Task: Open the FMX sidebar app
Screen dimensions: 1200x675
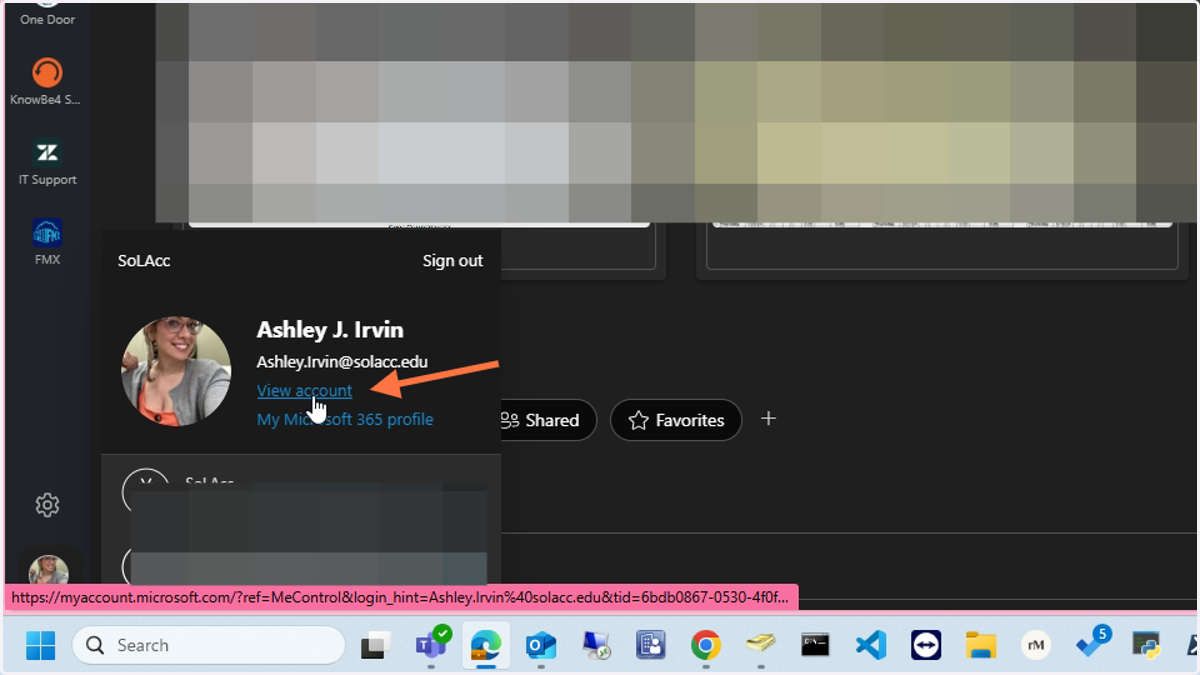Action: [x=47, y=242]
